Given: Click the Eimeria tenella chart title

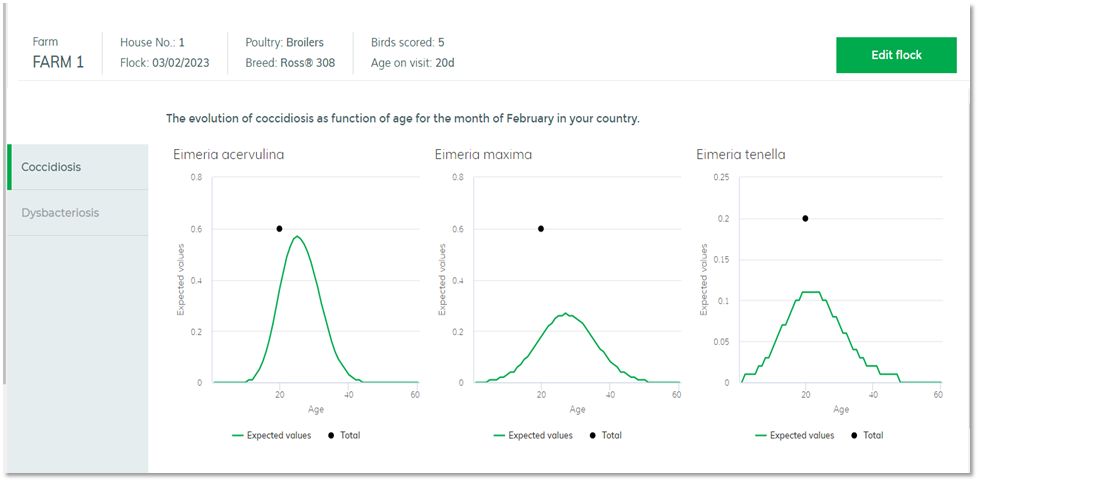Looking at the screenshot, I should pyautogui.click(x=740, y=155).
